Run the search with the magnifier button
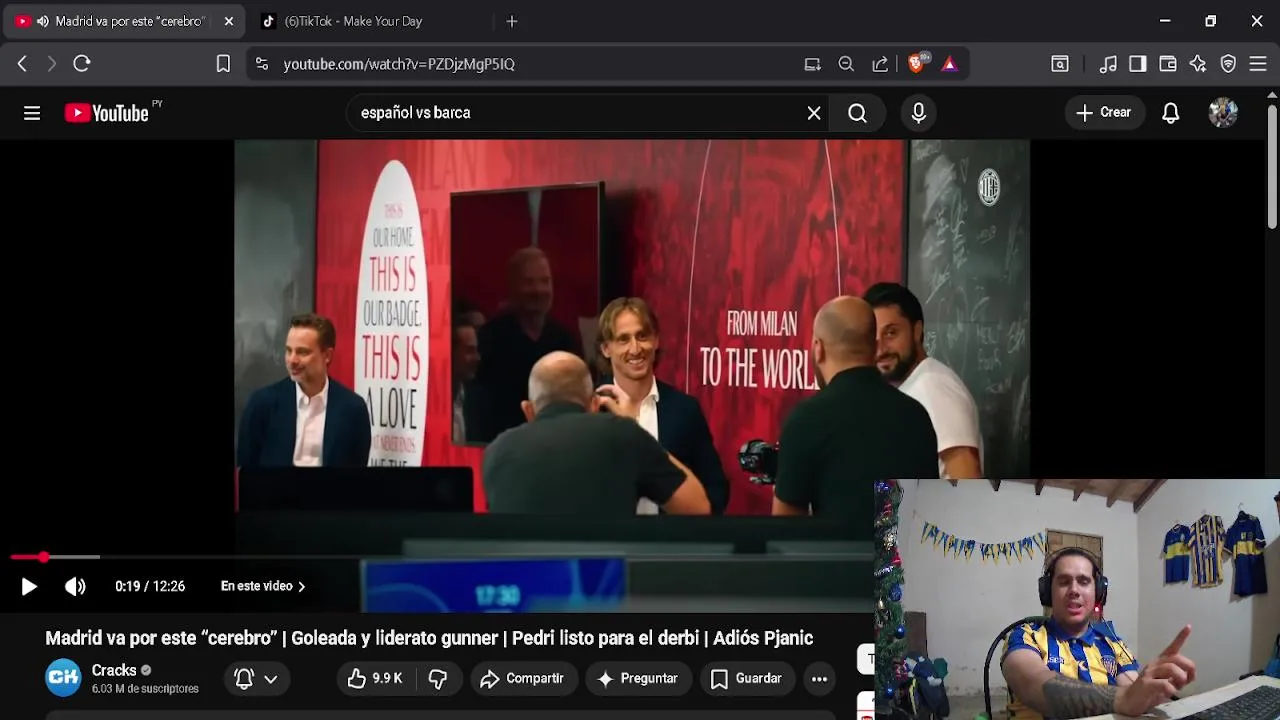Screen dimensions: 1280x720 (x=857, y=113)
